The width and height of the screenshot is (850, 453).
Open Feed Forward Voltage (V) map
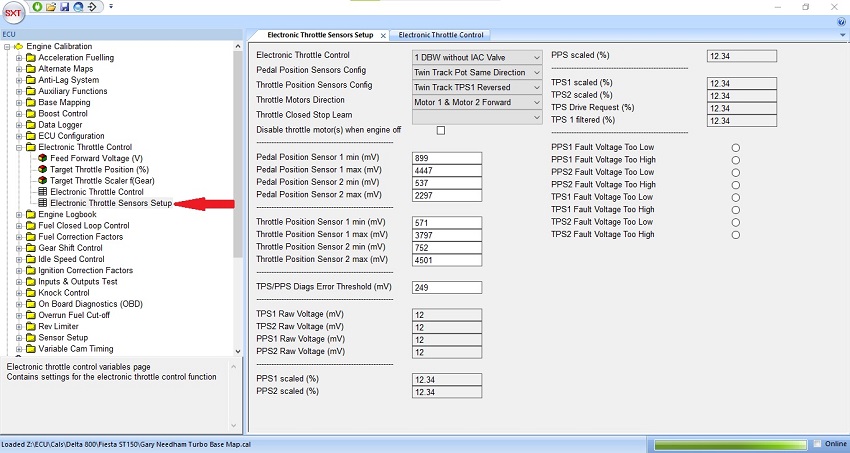tap(96, 158)
